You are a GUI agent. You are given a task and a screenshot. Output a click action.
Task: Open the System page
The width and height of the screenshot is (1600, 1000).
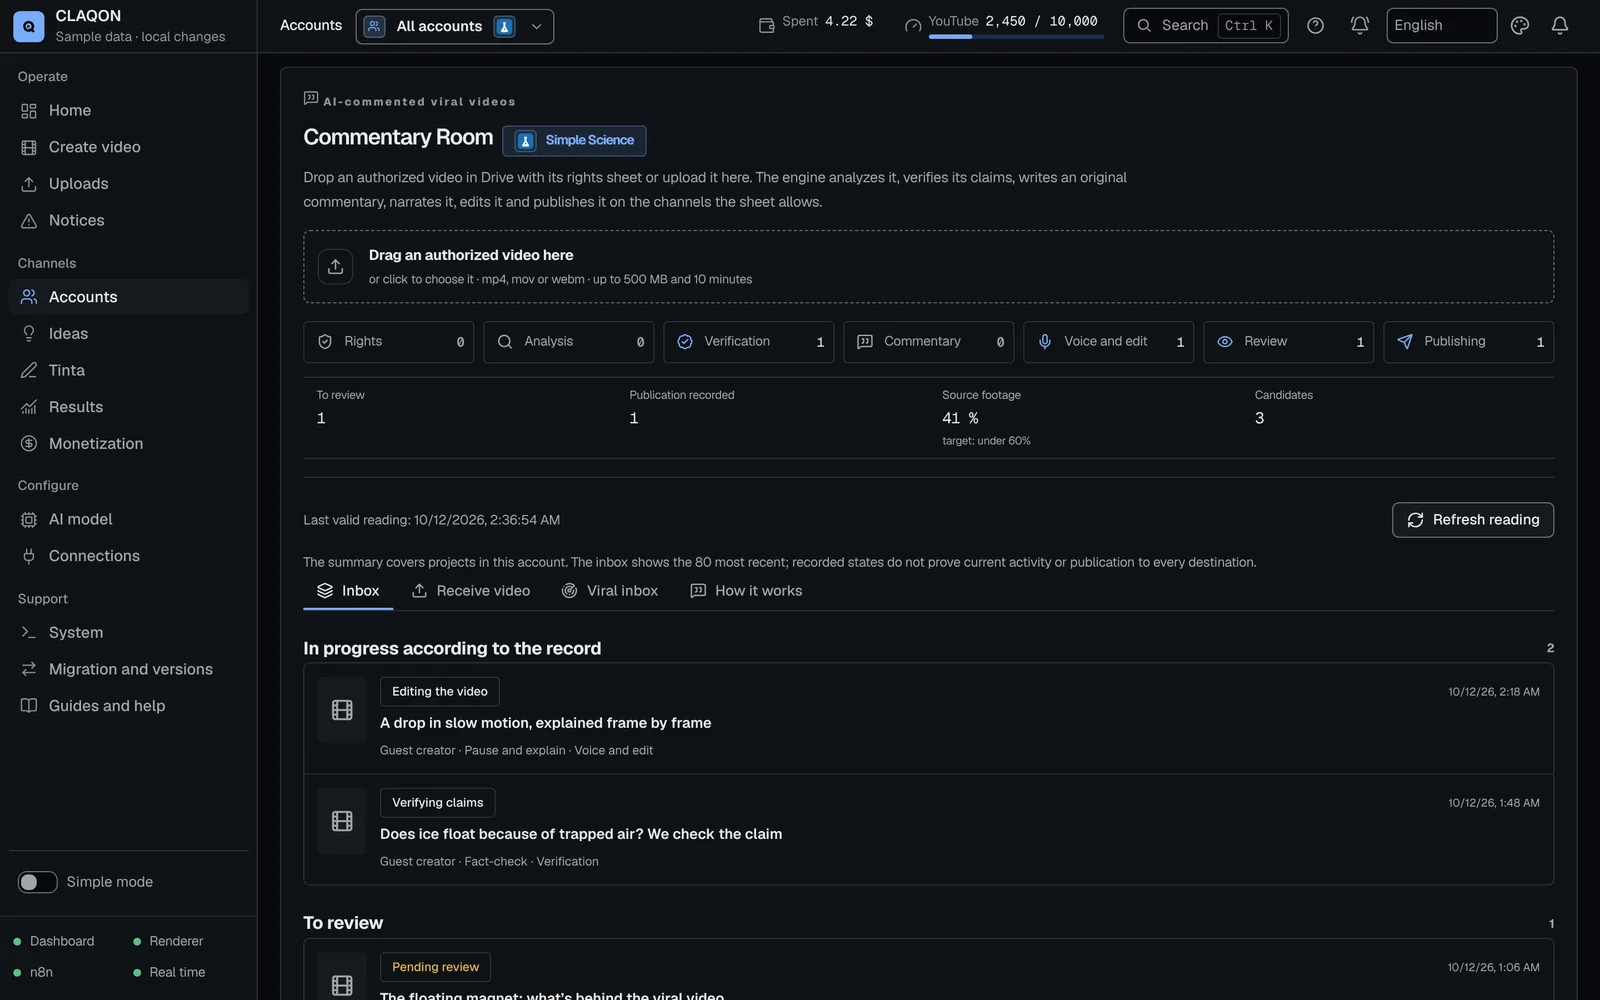pos(128,633)
